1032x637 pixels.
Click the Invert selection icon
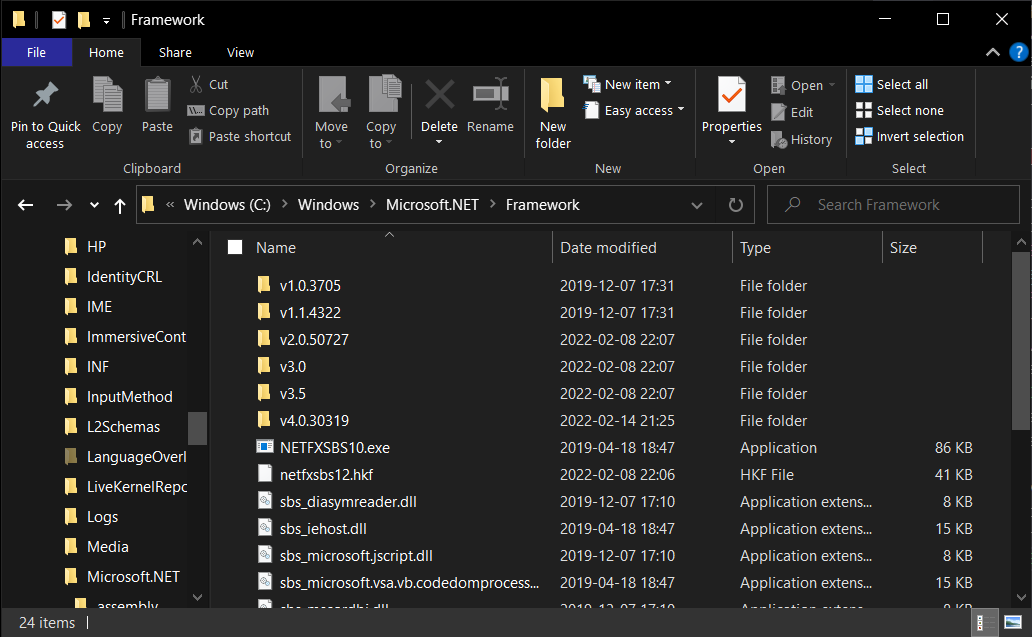(864, 136)
